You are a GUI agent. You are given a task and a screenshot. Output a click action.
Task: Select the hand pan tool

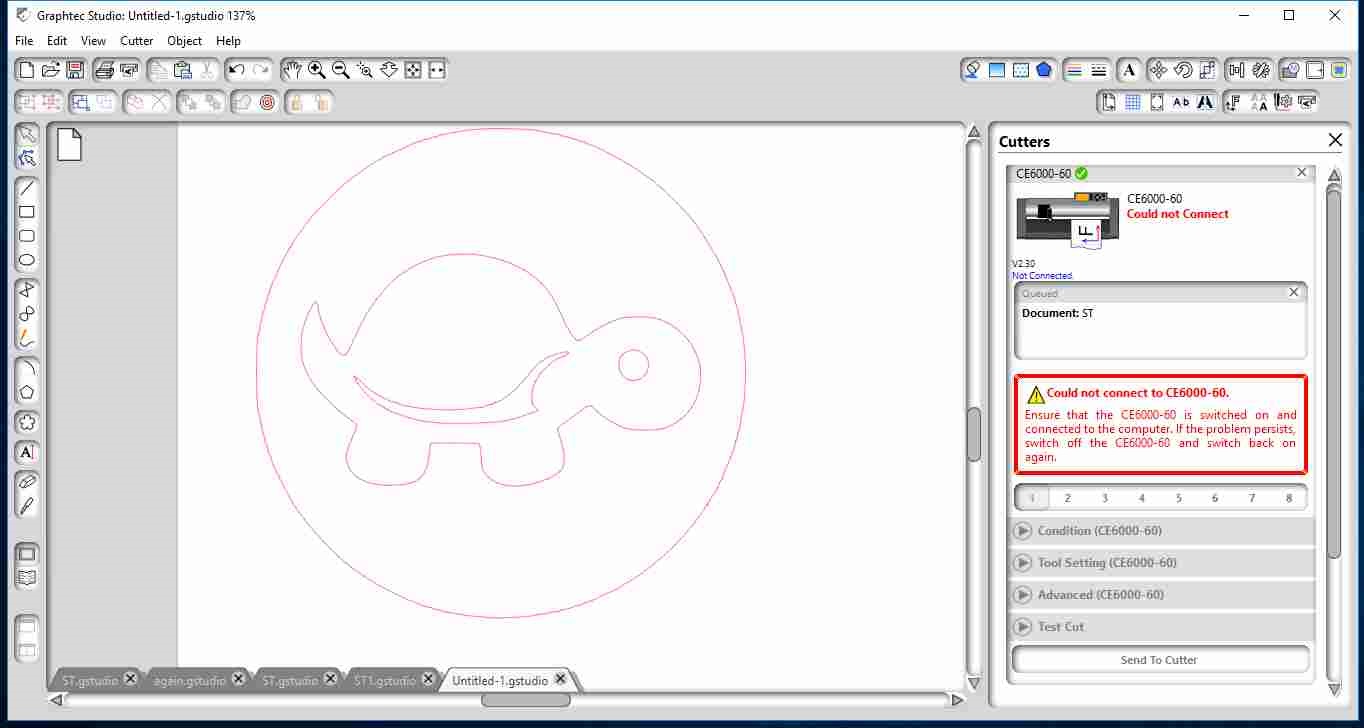click(x=292, y=70)
